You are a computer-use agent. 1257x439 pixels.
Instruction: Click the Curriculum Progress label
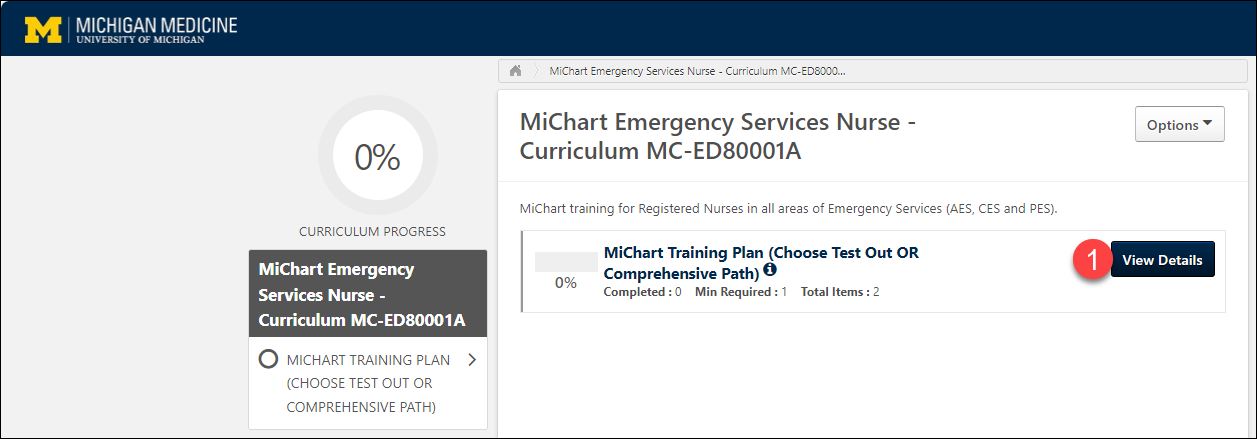[372, 232]
